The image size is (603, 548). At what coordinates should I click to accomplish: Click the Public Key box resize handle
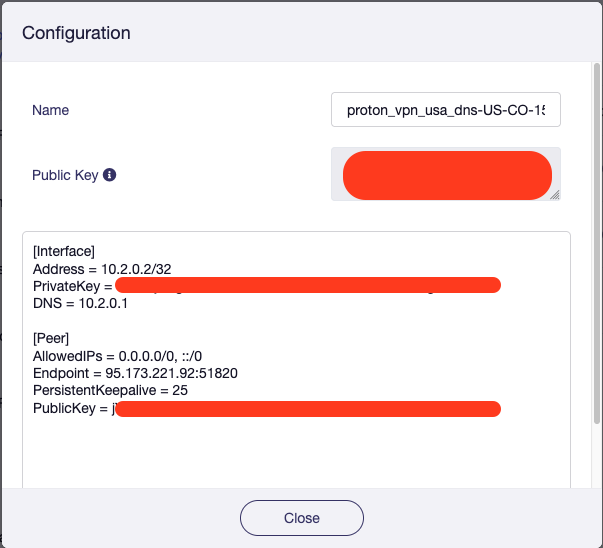click(555, 196)
